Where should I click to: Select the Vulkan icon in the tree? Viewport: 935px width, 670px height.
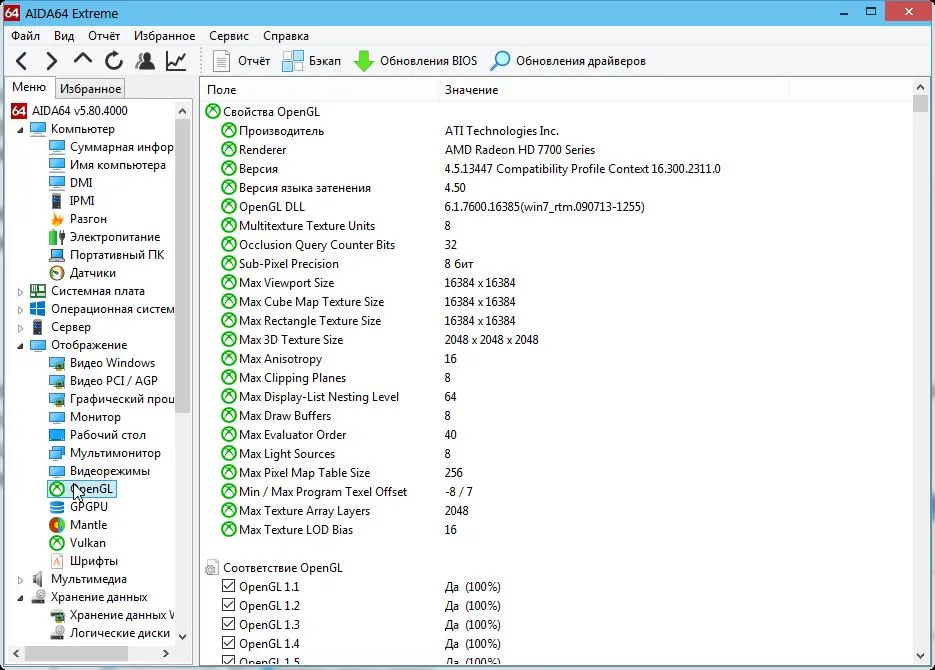point(57,543)
